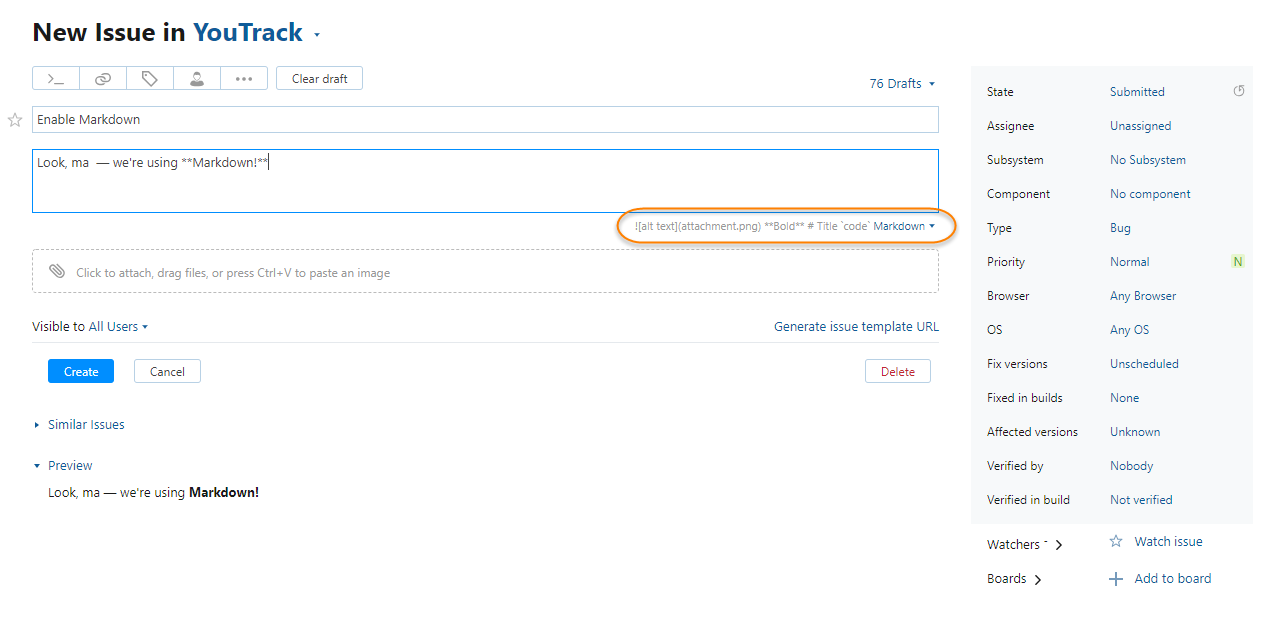This screenshot has height=621, width=1285.
Task: Click the Create button
Action: pyautogui.click(x=81, y=372)
